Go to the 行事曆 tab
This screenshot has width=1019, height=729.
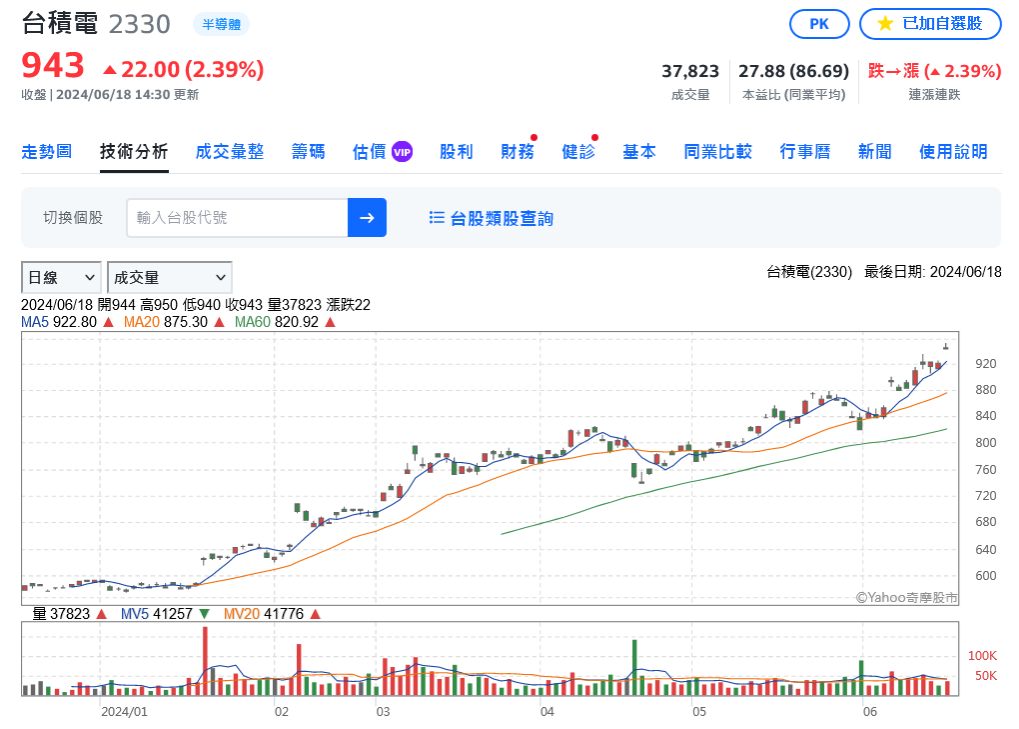coord(805,152)
